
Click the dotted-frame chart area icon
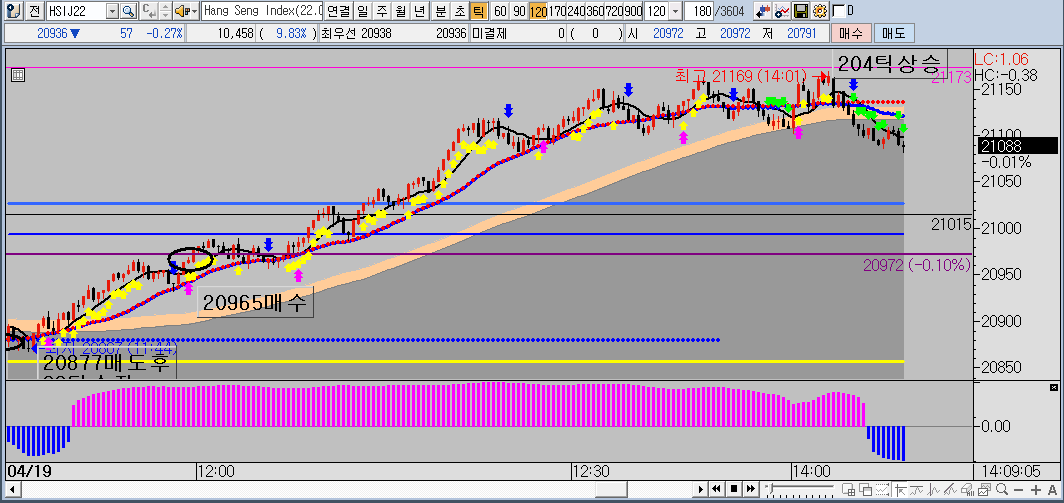click(883, 489)
